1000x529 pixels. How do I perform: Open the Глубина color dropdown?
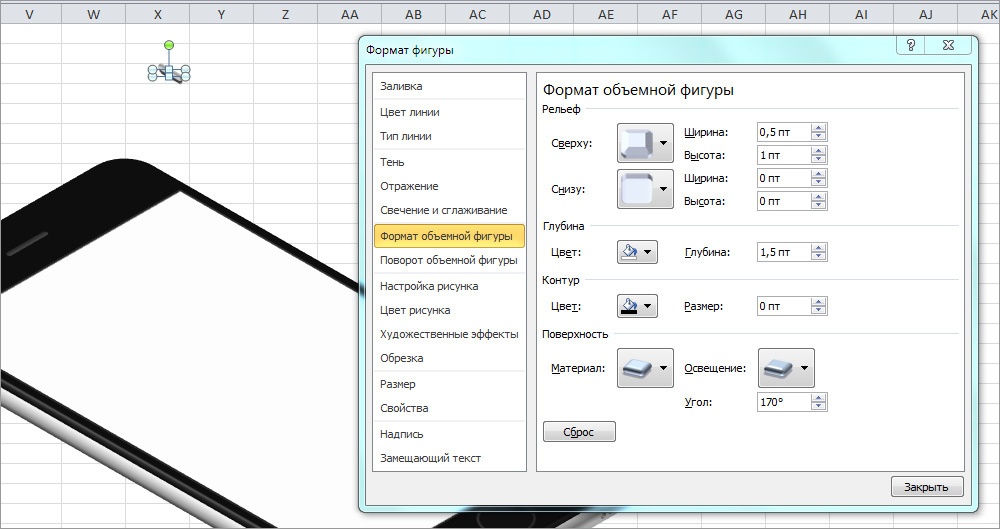tap(637, 252)
